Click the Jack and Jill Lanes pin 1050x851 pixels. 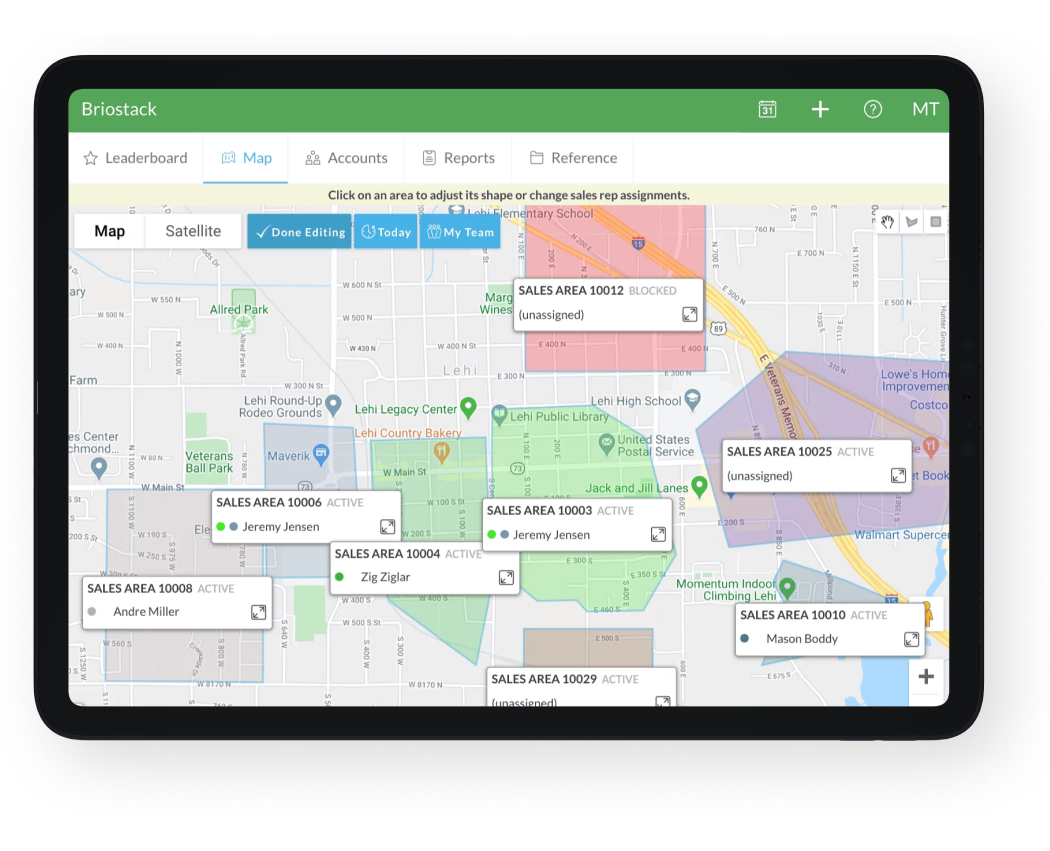pos(699,486)
